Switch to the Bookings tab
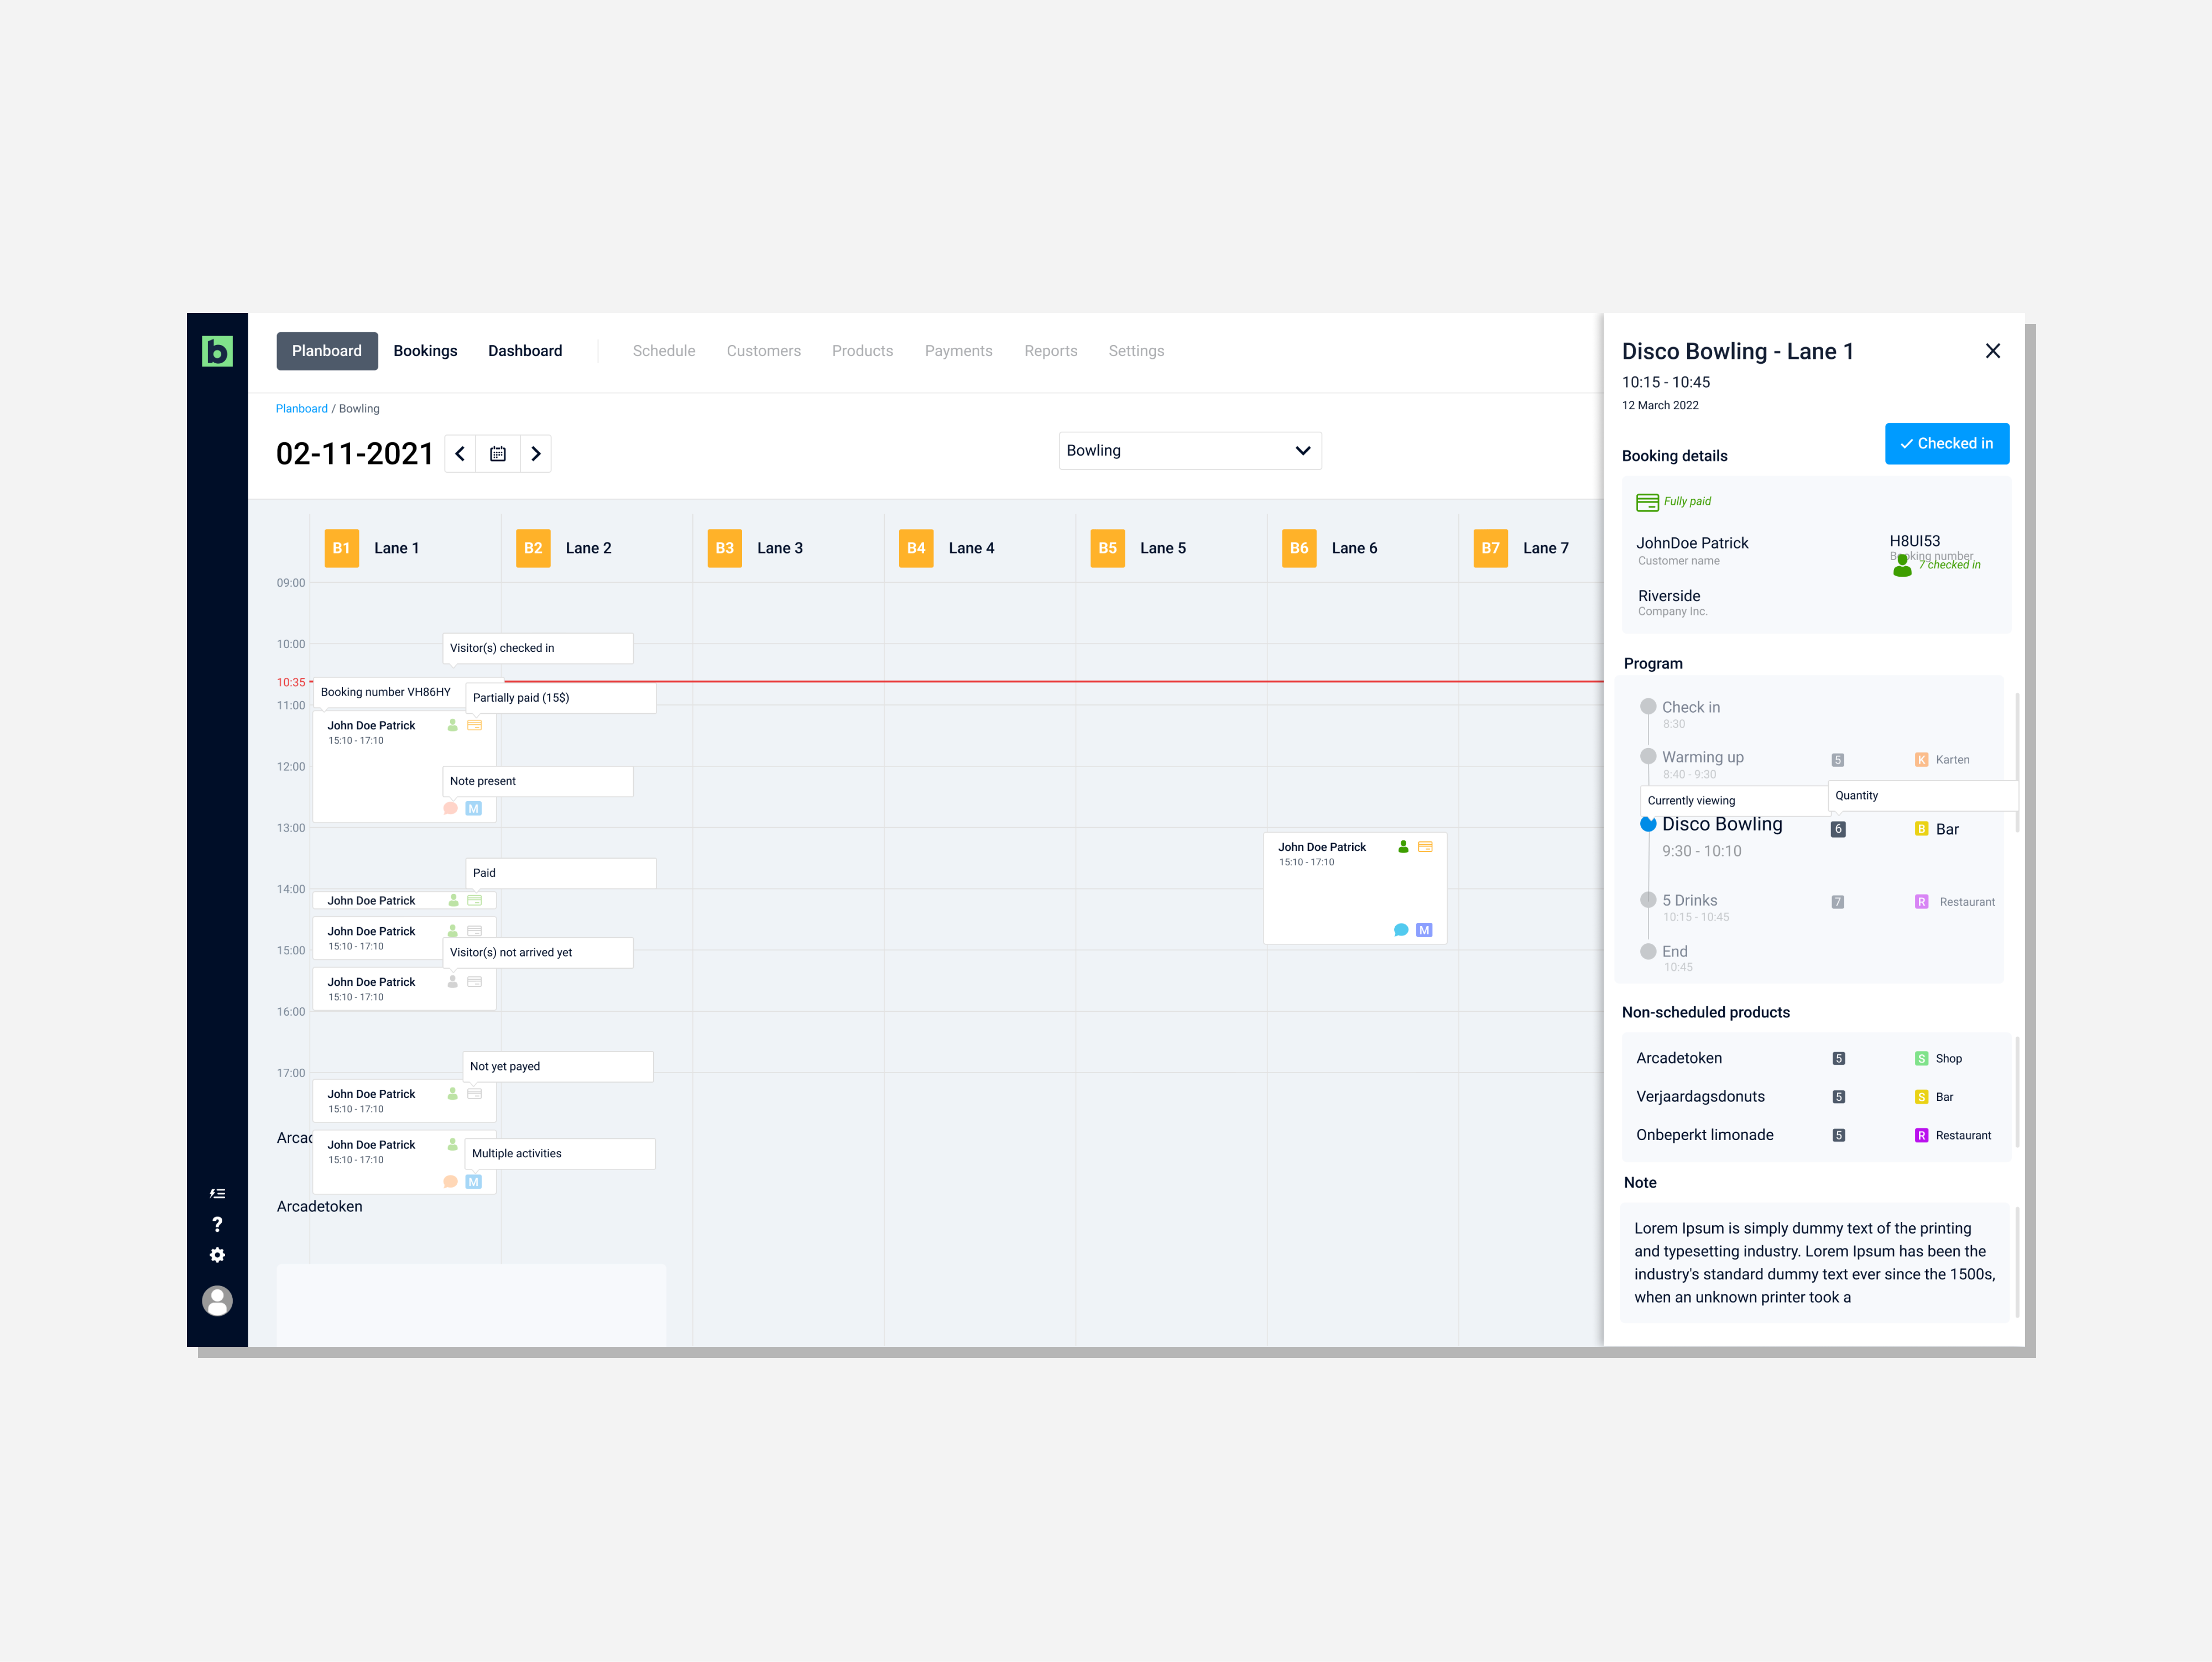 (x=425, y=351)
